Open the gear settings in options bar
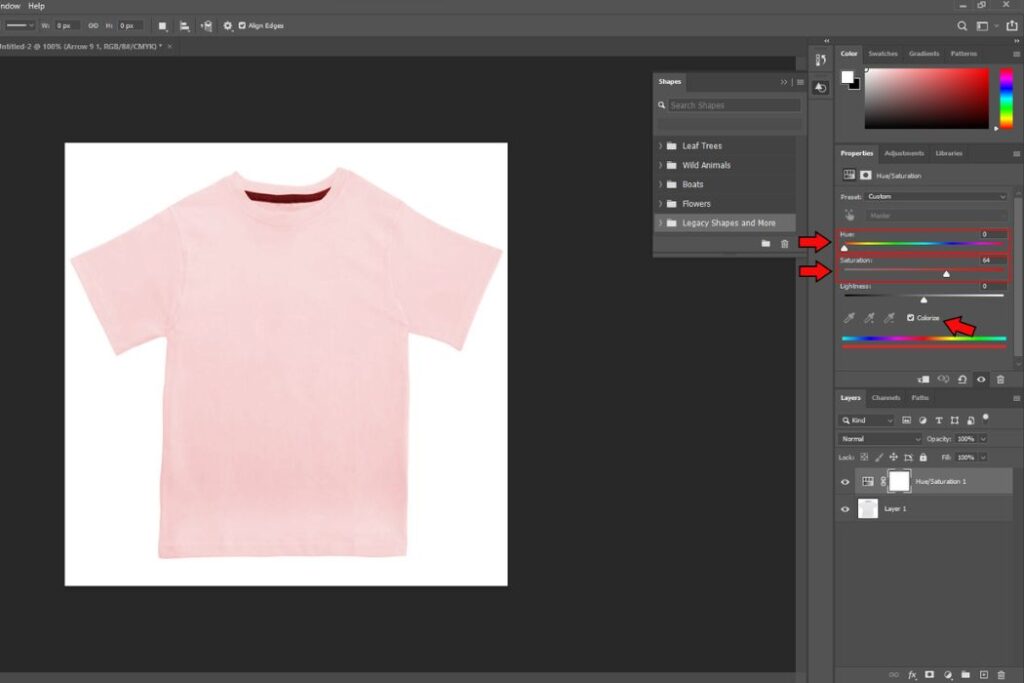This screenshot has height=683, width=1024. pos(227,26)
